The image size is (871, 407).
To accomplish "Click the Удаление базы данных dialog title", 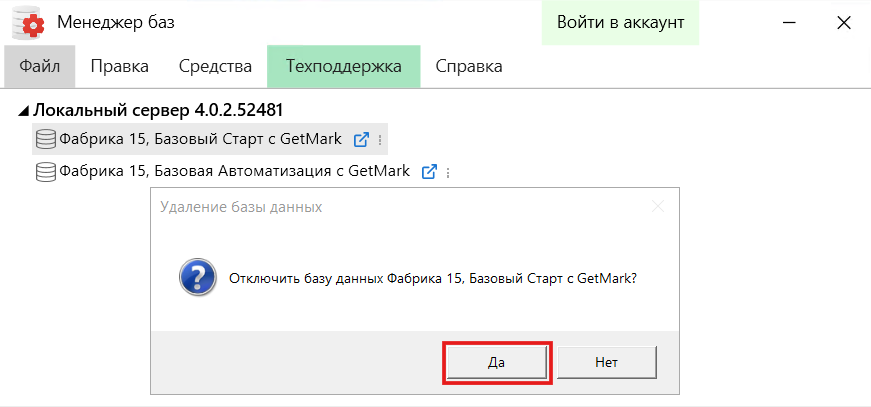I will [241, 207].
